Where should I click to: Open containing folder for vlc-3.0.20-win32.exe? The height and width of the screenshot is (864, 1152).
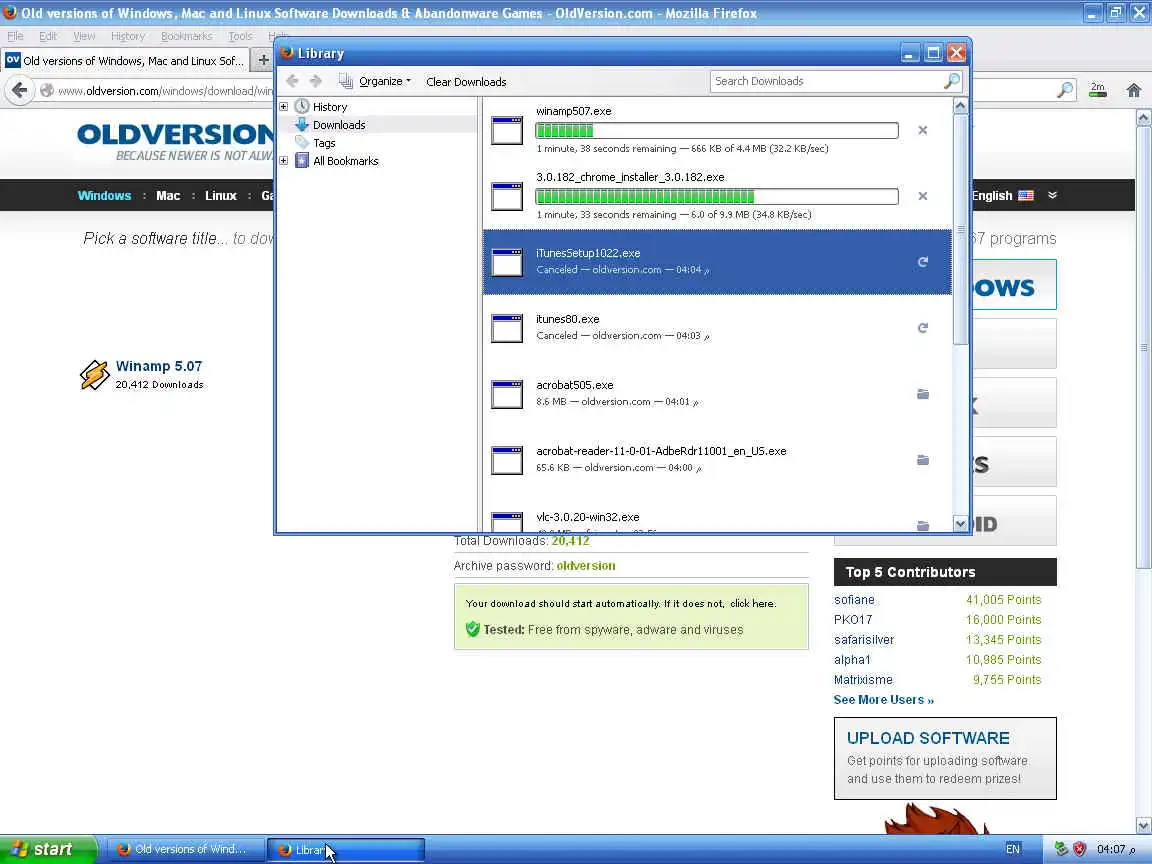(923, 525)
